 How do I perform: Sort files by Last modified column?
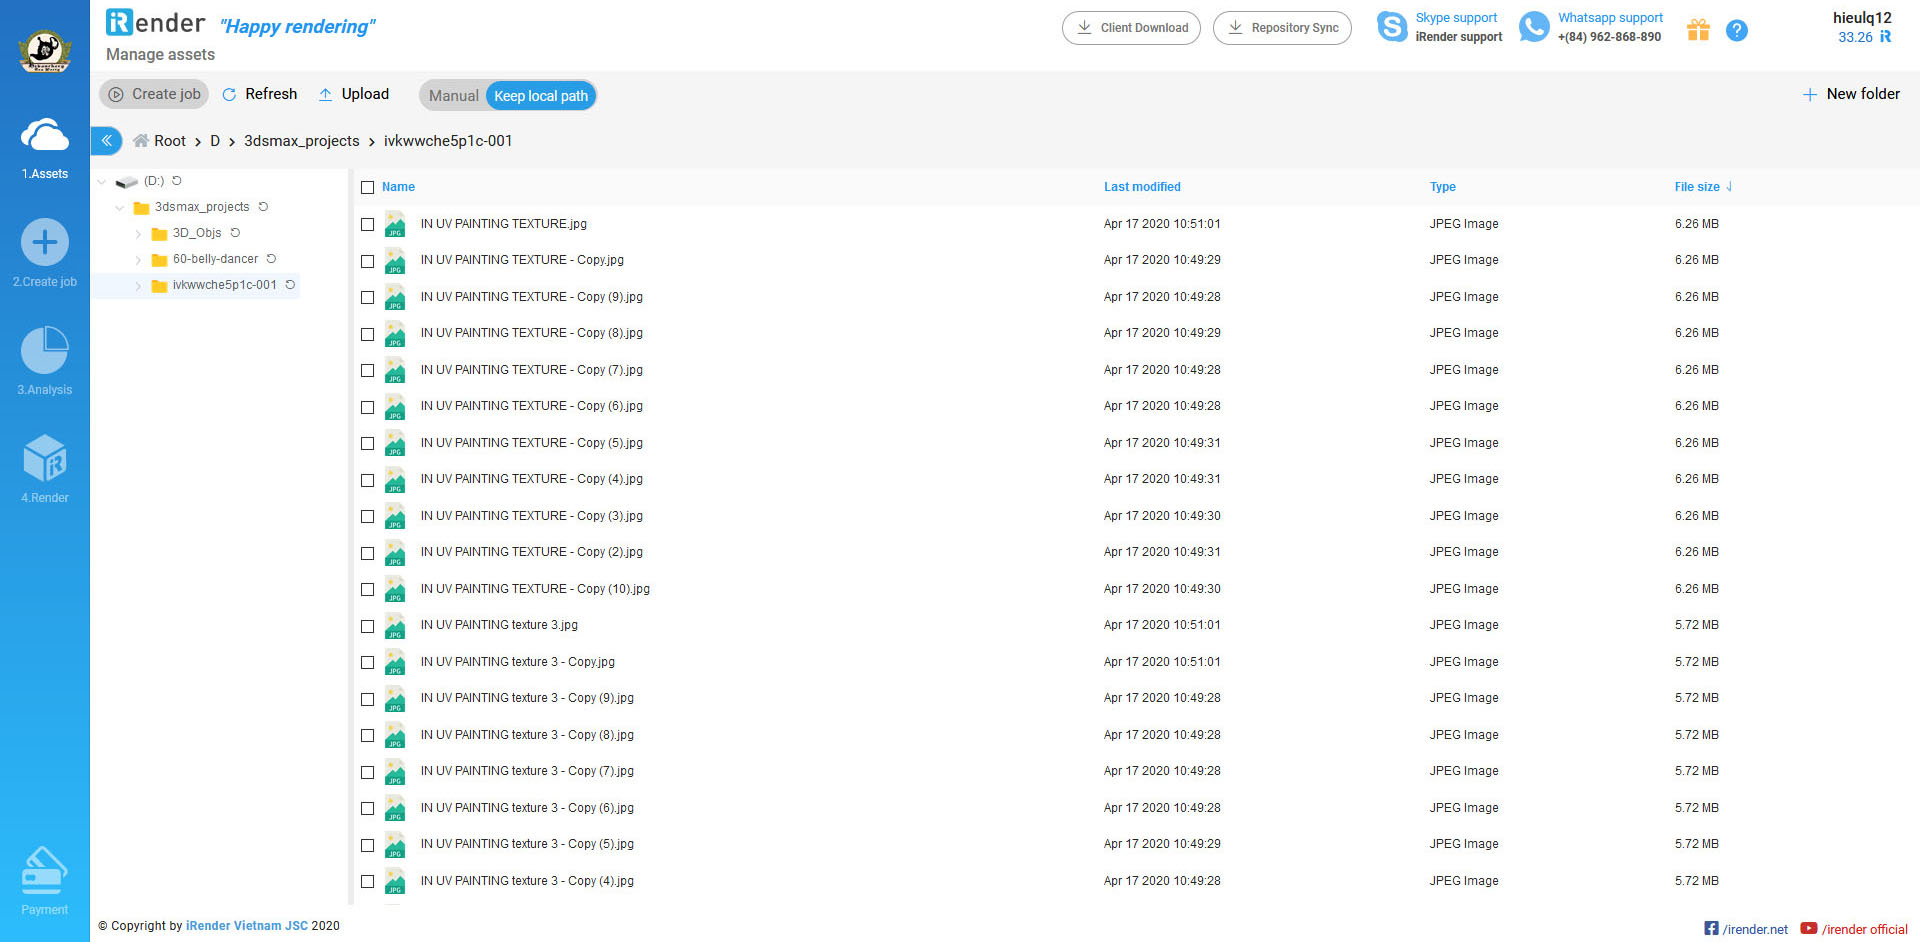[1141, 187]
